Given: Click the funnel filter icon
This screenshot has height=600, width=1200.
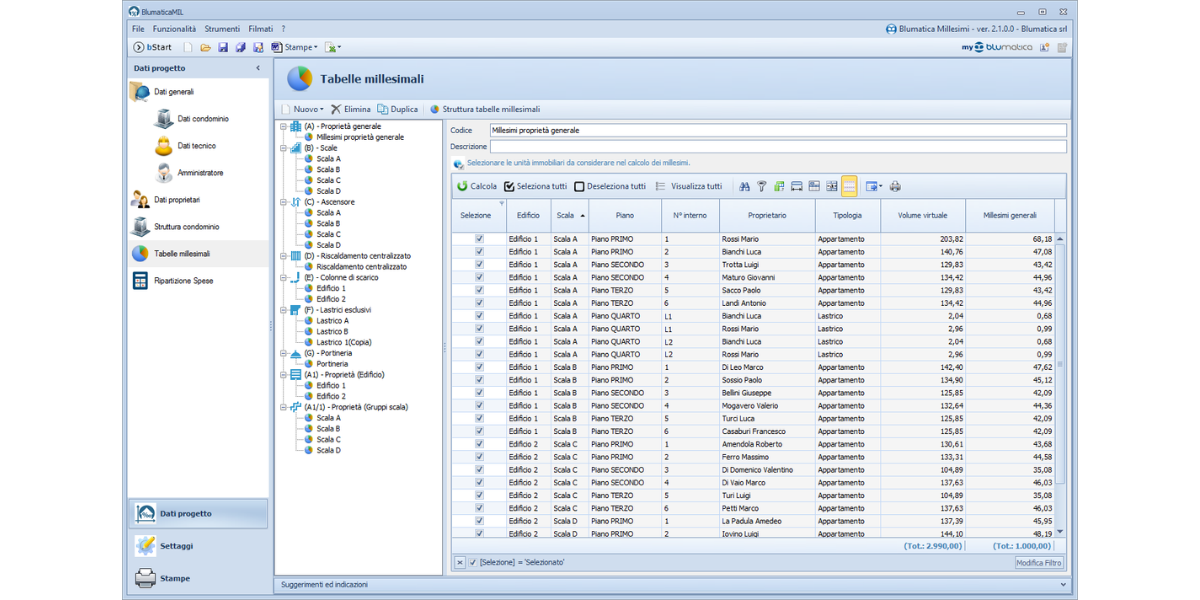Looking at the screenshot, I should (x=761, y=186).
